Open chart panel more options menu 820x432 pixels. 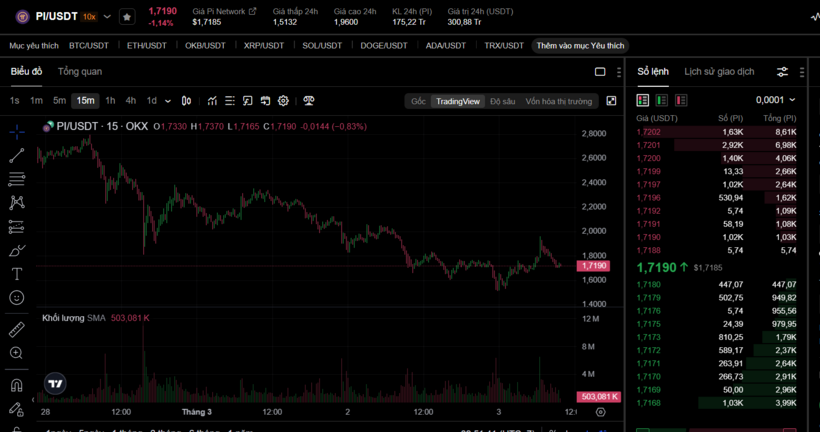(x=619, y=72)
